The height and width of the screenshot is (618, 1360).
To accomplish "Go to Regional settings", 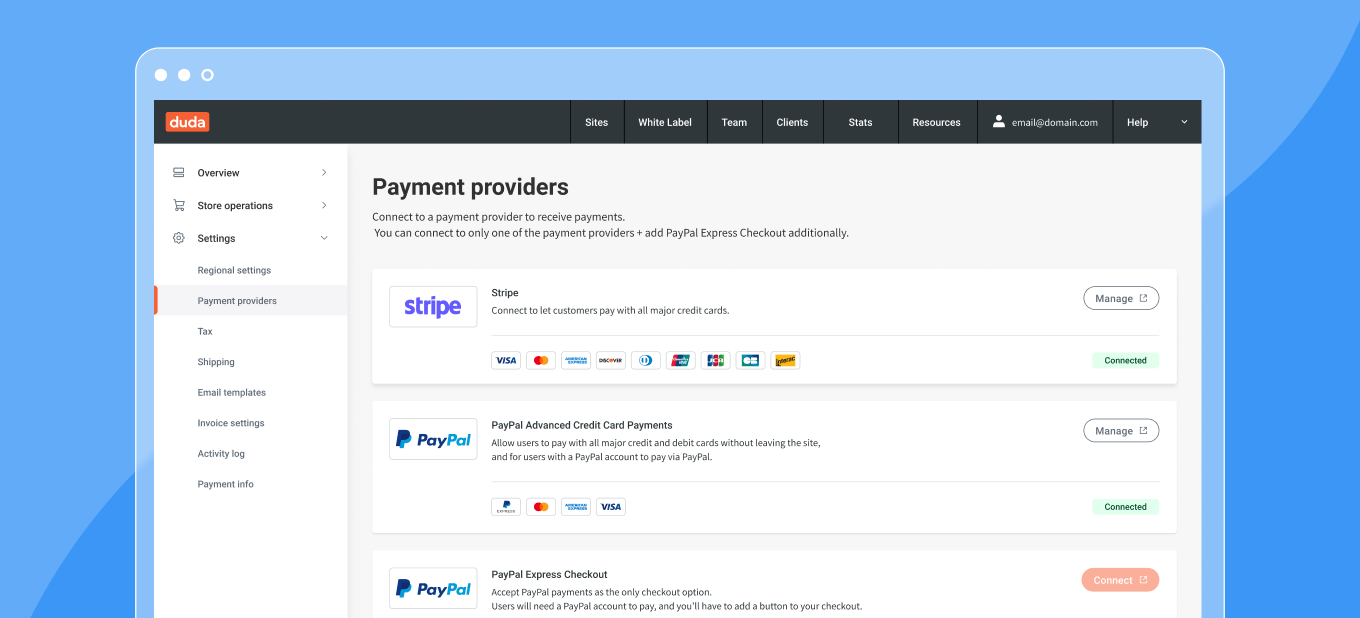I will [234, 270].
